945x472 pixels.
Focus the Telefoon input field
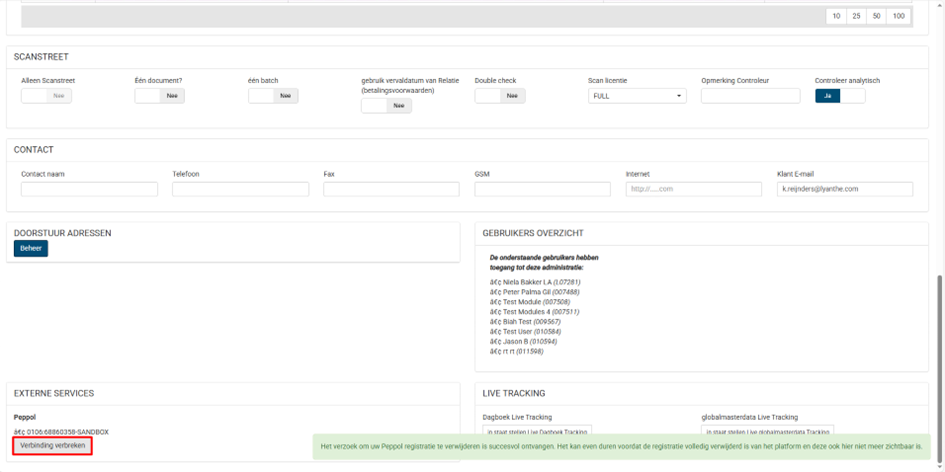coord(240,189)
